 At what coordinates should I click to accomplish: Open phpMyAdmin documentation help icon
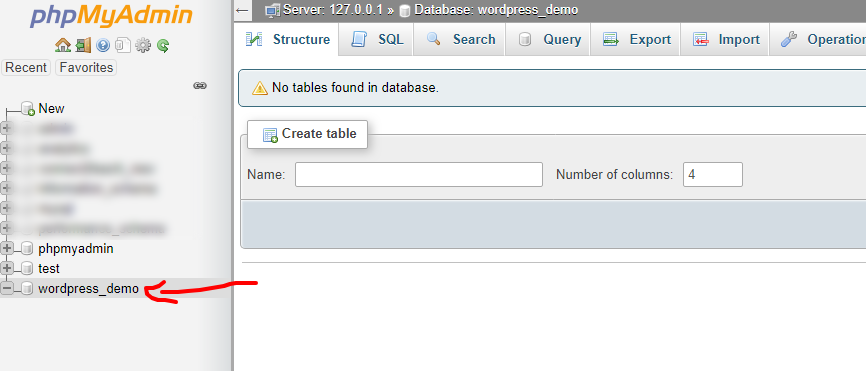click(103, 45)
